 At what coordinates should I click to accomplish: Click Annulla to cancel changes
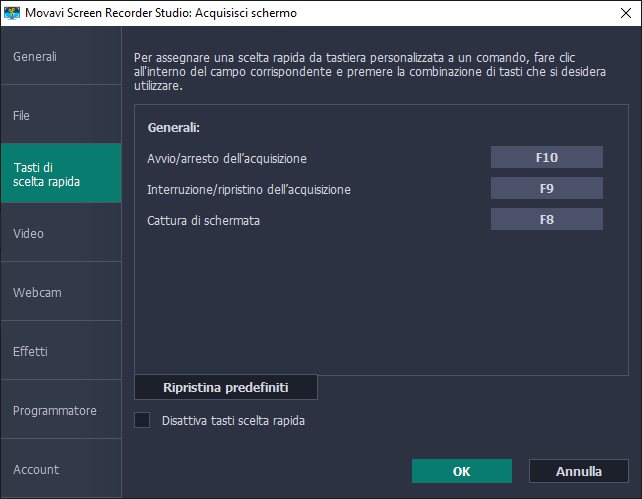point(578,471)
